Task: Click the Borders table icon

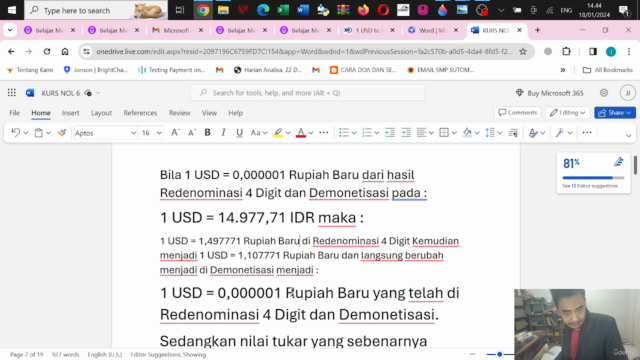Action: [x=444, y=133]
